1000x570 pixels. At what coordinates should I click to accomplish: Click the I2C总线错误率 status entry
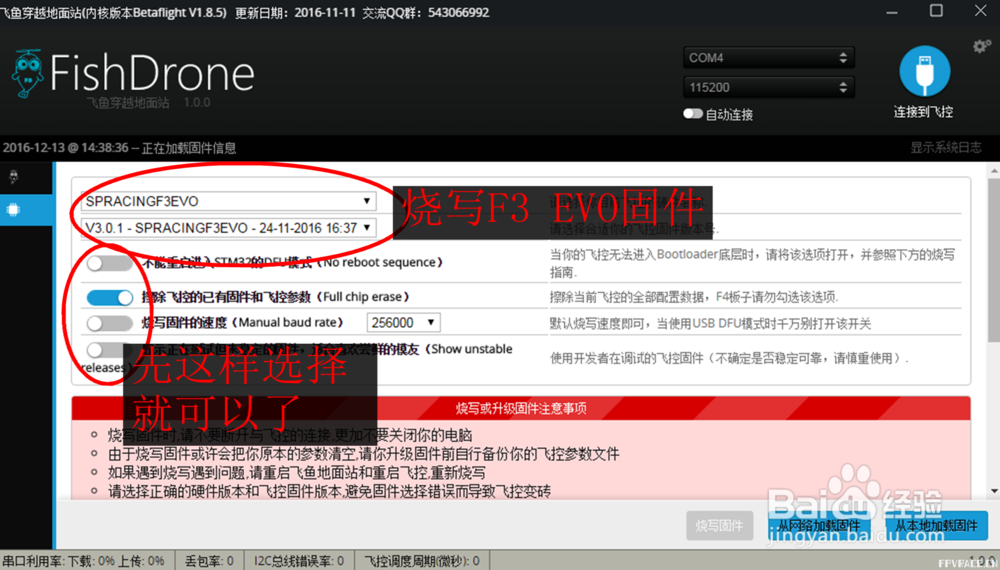299,561
